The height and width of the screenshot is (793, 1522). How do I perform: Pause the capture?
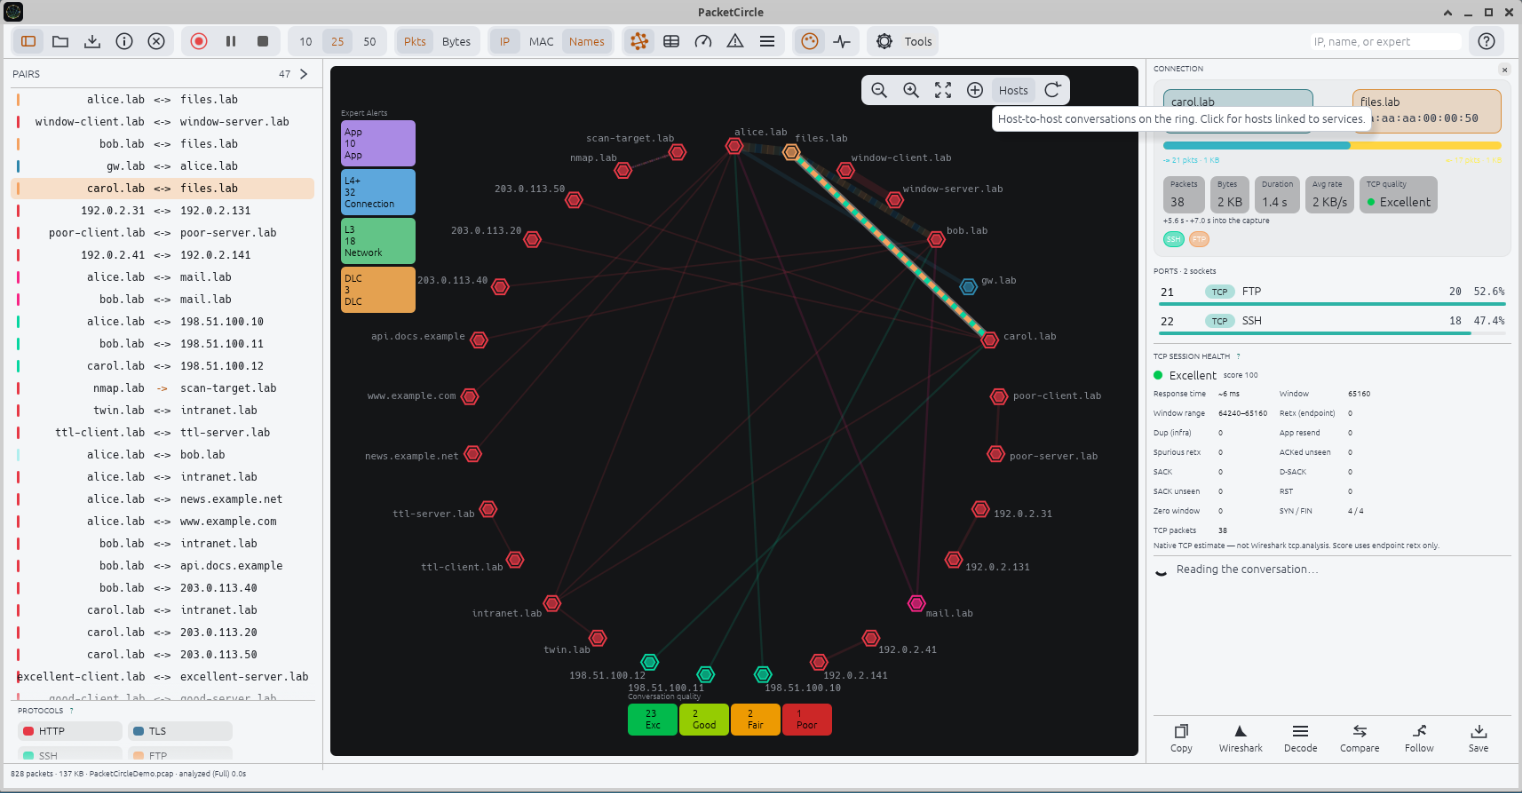pos(230,41)
